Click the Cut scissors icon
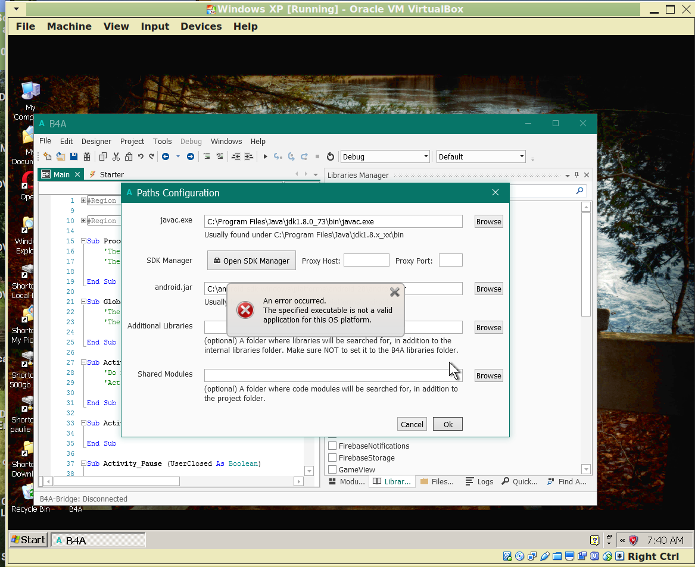Screen dimensions: 695x567 pos(116,156)
